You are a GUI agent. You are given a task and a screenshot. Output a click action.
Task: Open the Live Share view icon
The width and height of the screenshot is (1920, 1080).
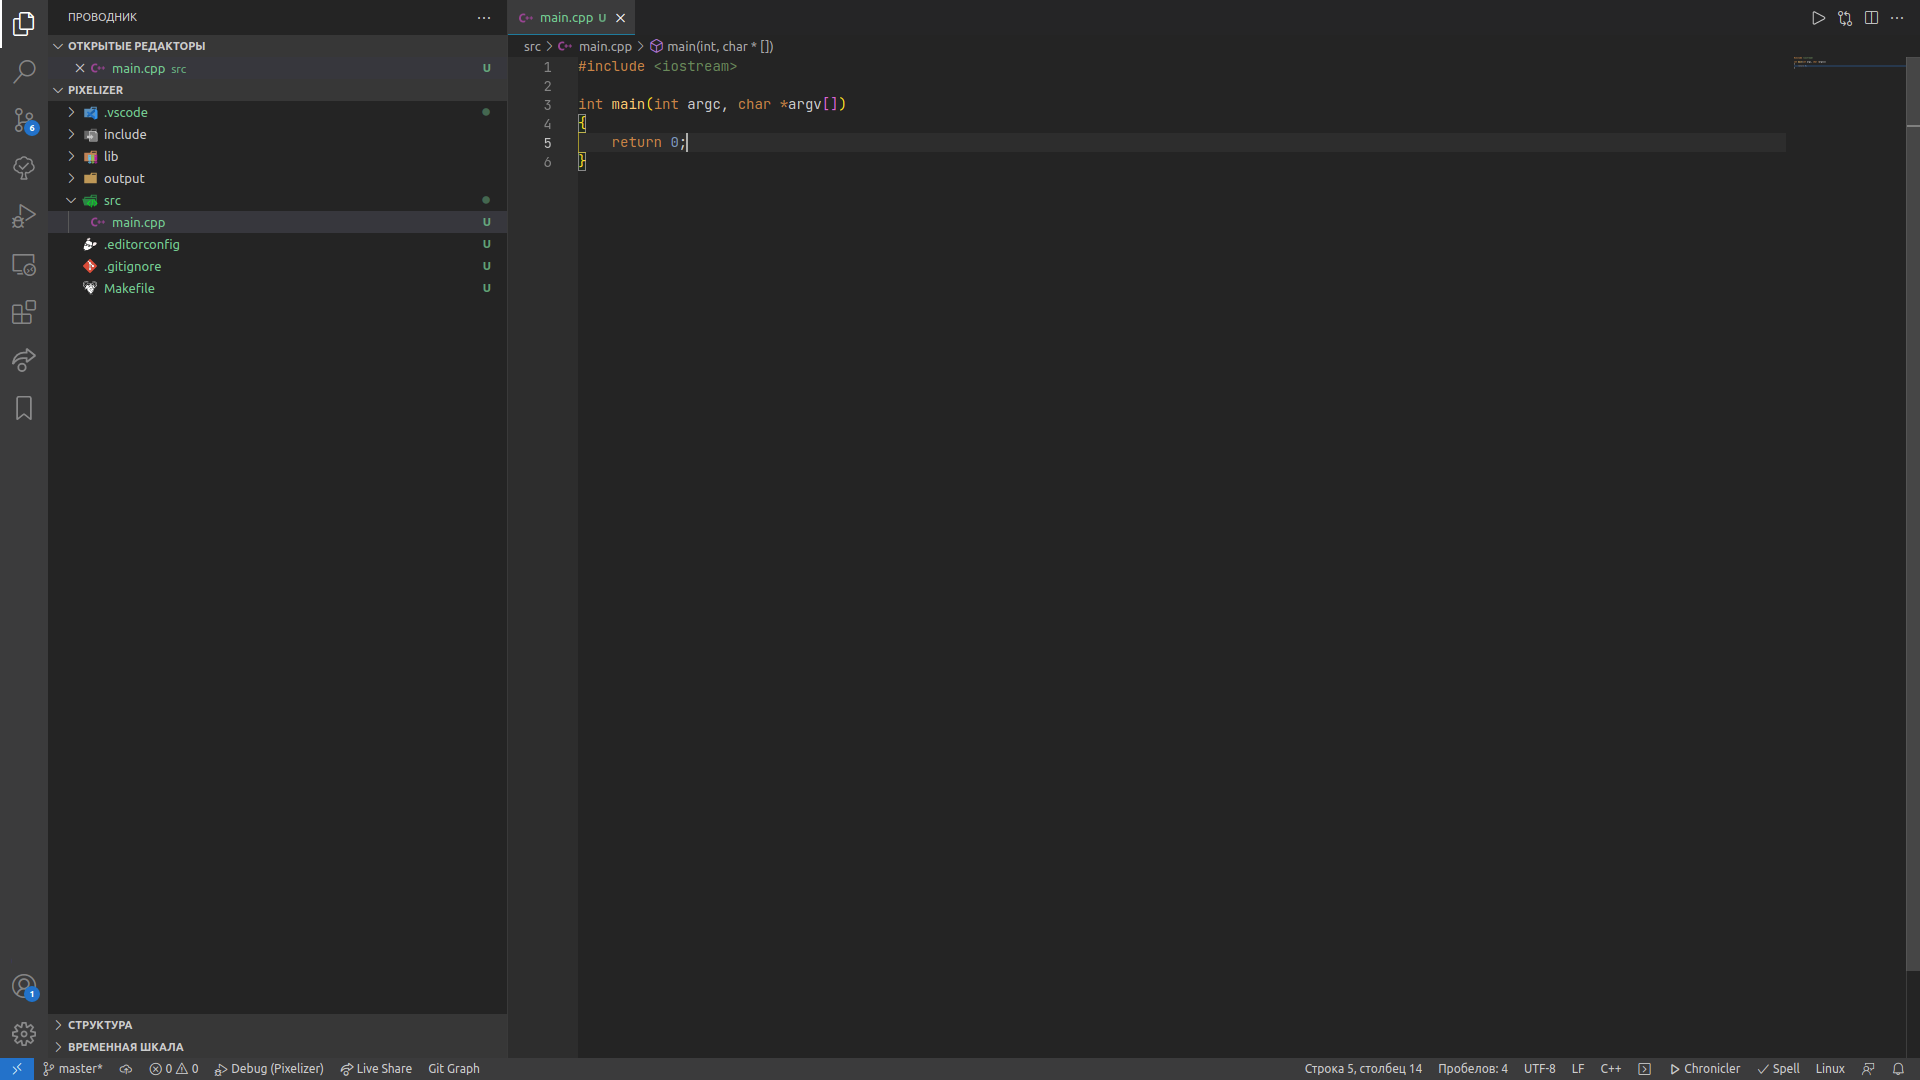pyautogui.click(x=24, y=360)
